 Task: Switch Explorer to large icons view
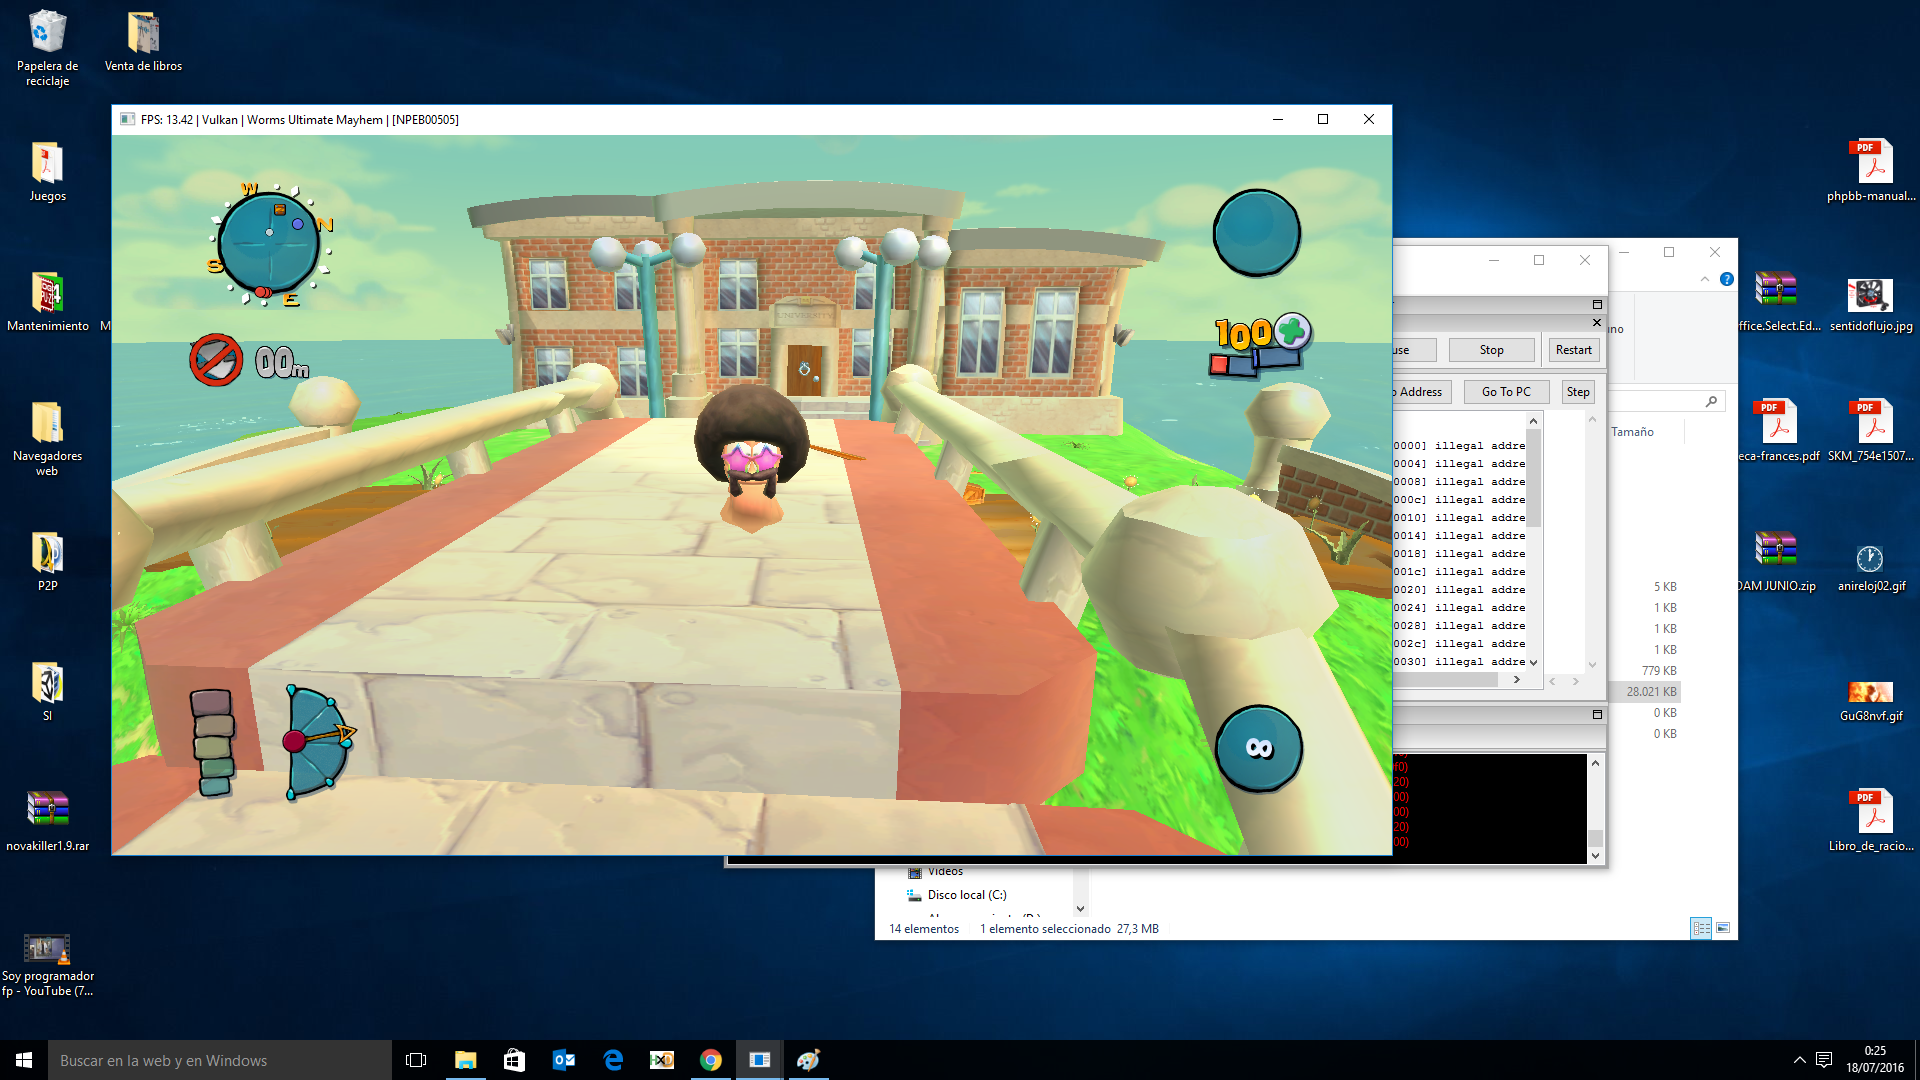pyautogui.click(x=1723, y=928)
